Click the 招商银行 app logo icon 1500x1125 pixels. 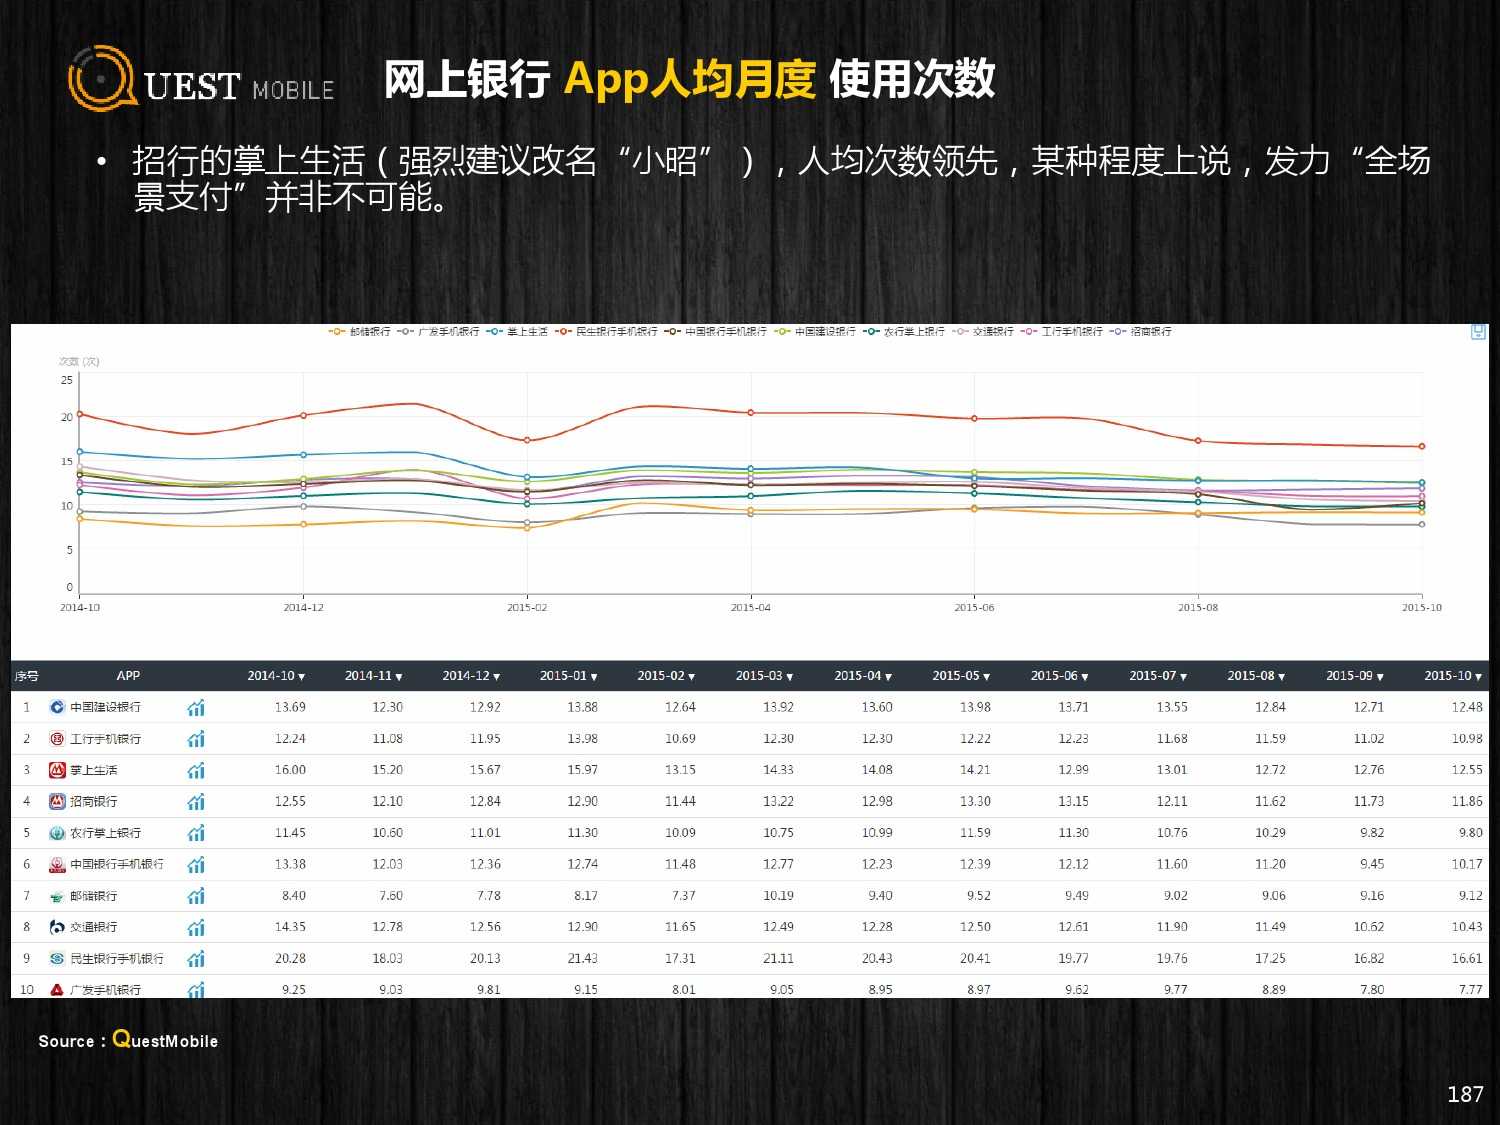point(57,802)
